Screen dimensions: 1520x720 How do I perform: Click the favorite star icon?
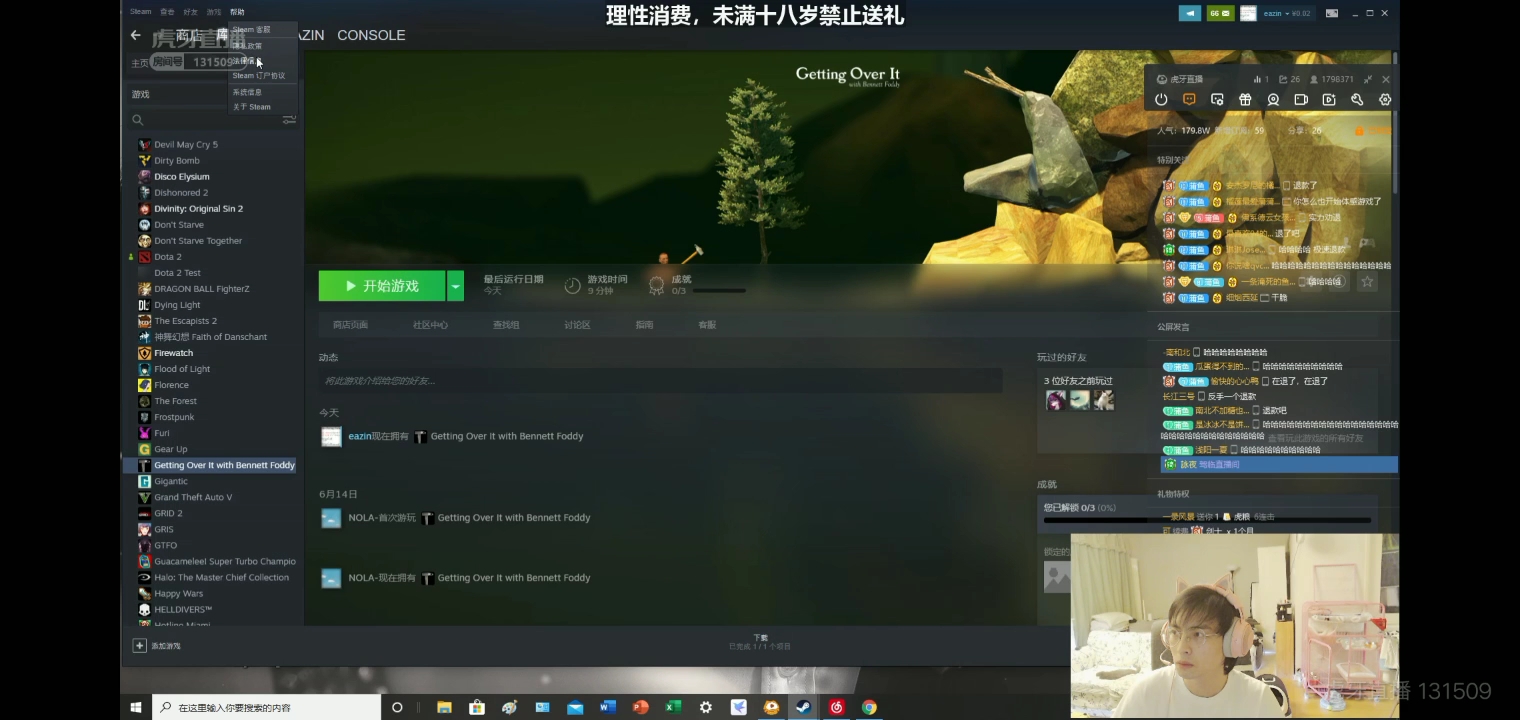[x=1367, y=282]
